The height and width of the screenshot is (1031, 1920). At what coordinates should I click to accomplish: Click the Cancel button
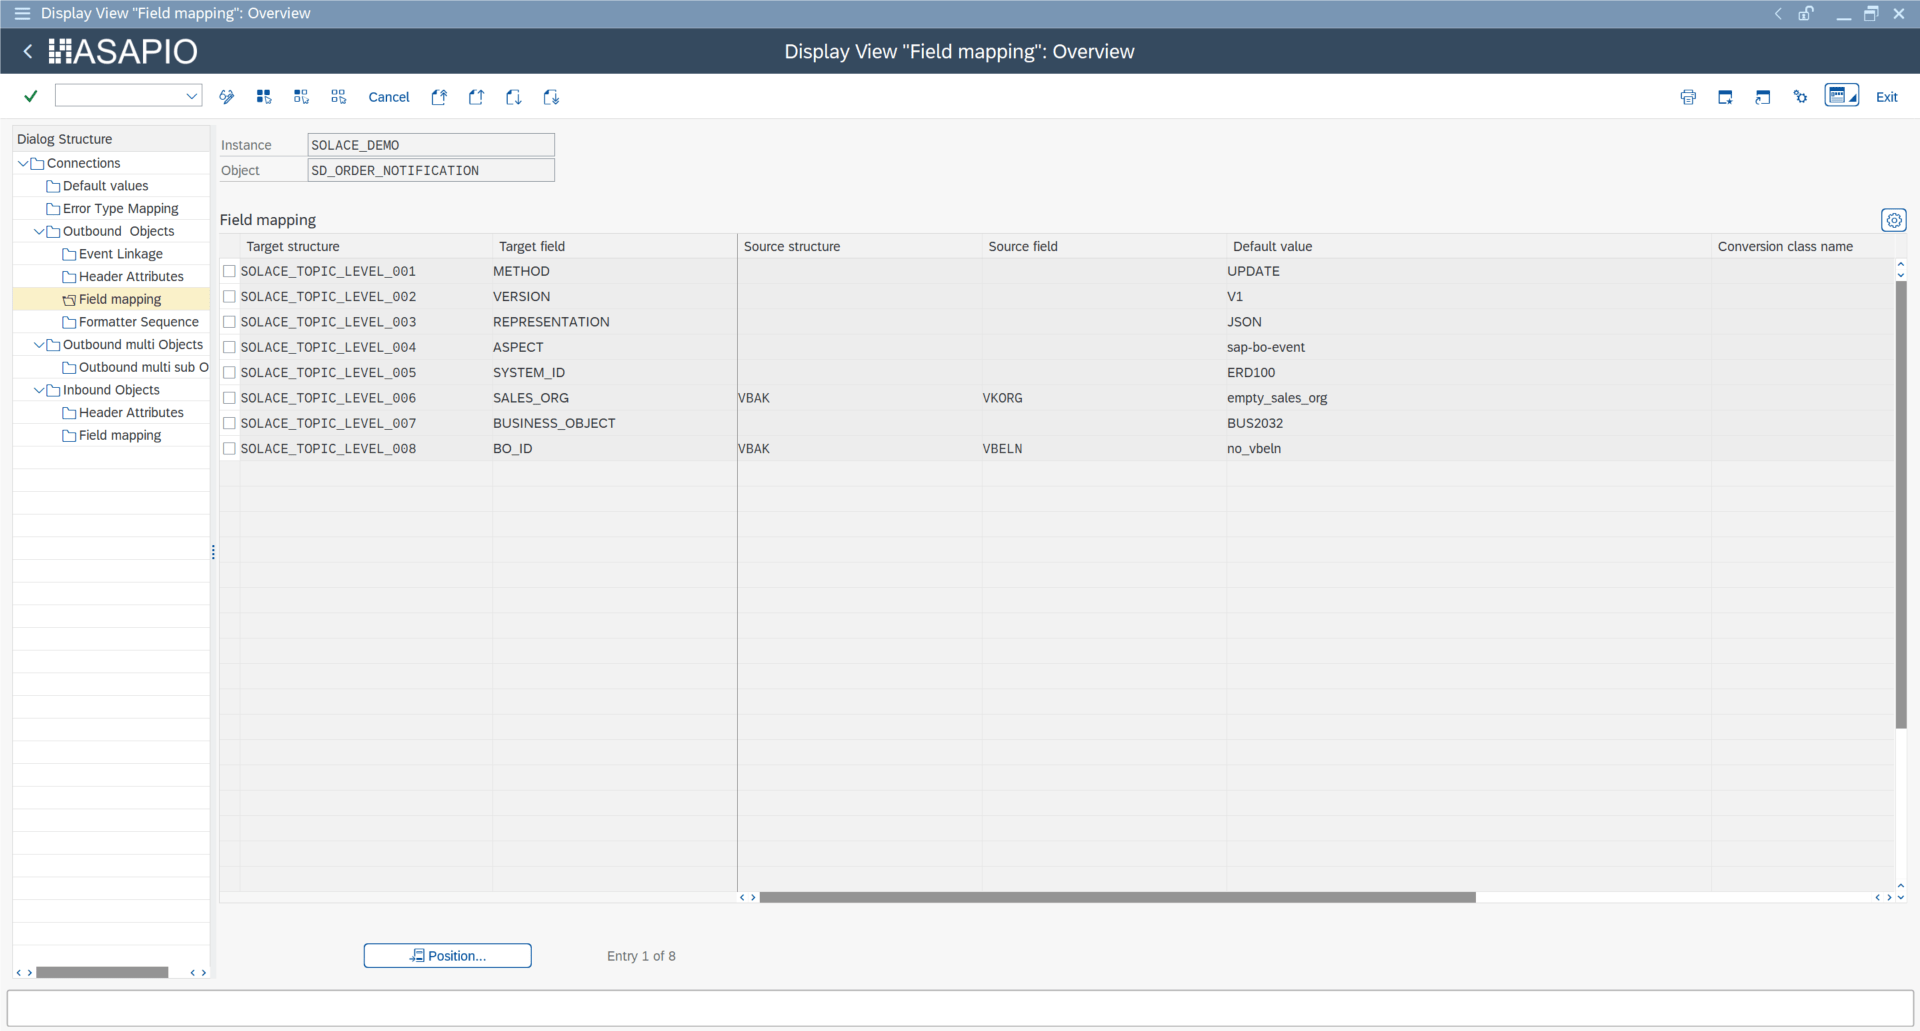pos(389,97)
